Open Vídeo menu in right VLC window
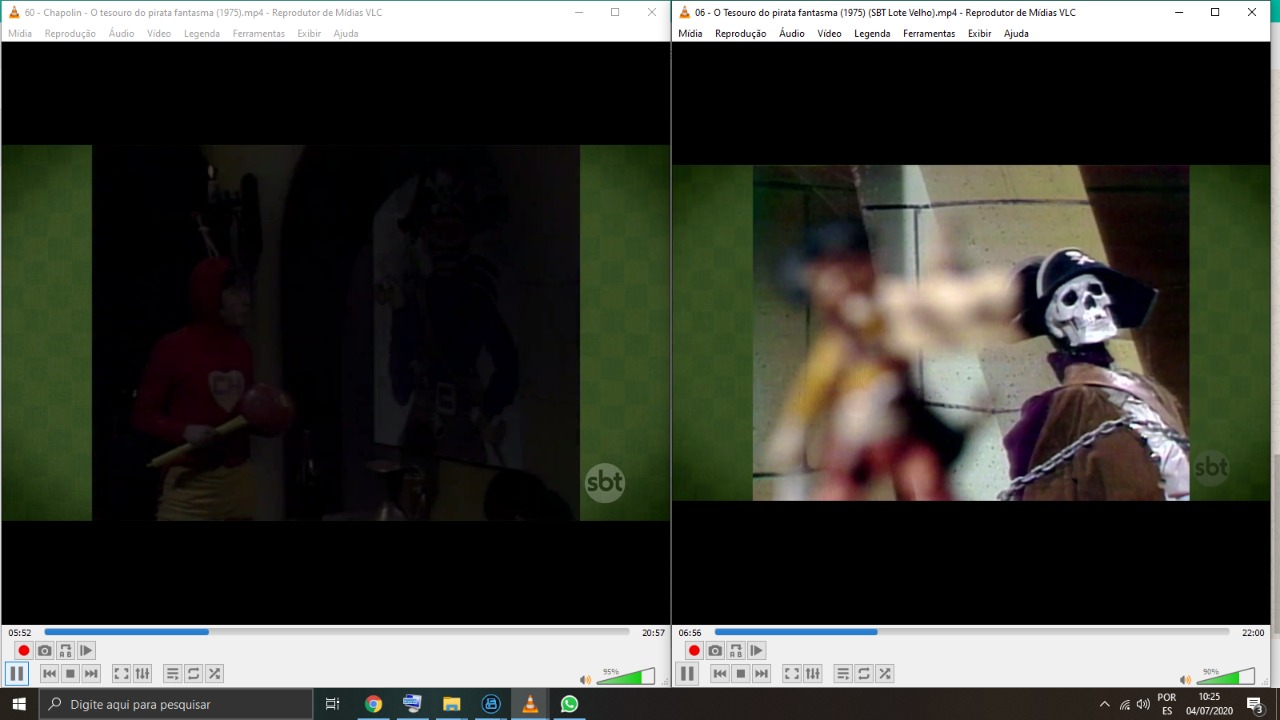 830,33
